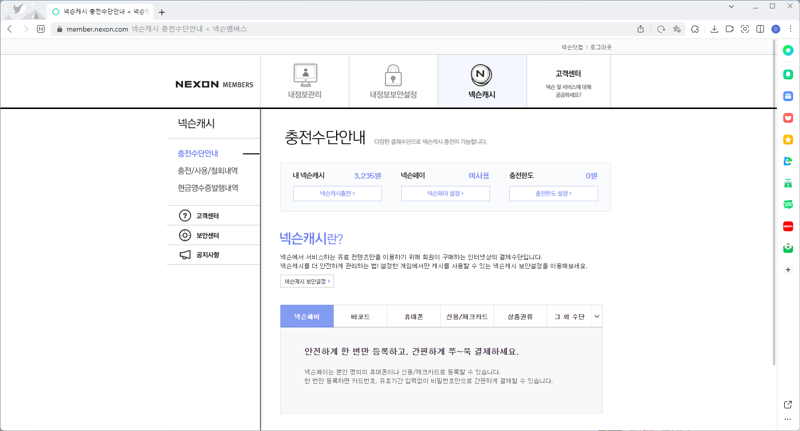Open a new browser tab

coord(162,12)
